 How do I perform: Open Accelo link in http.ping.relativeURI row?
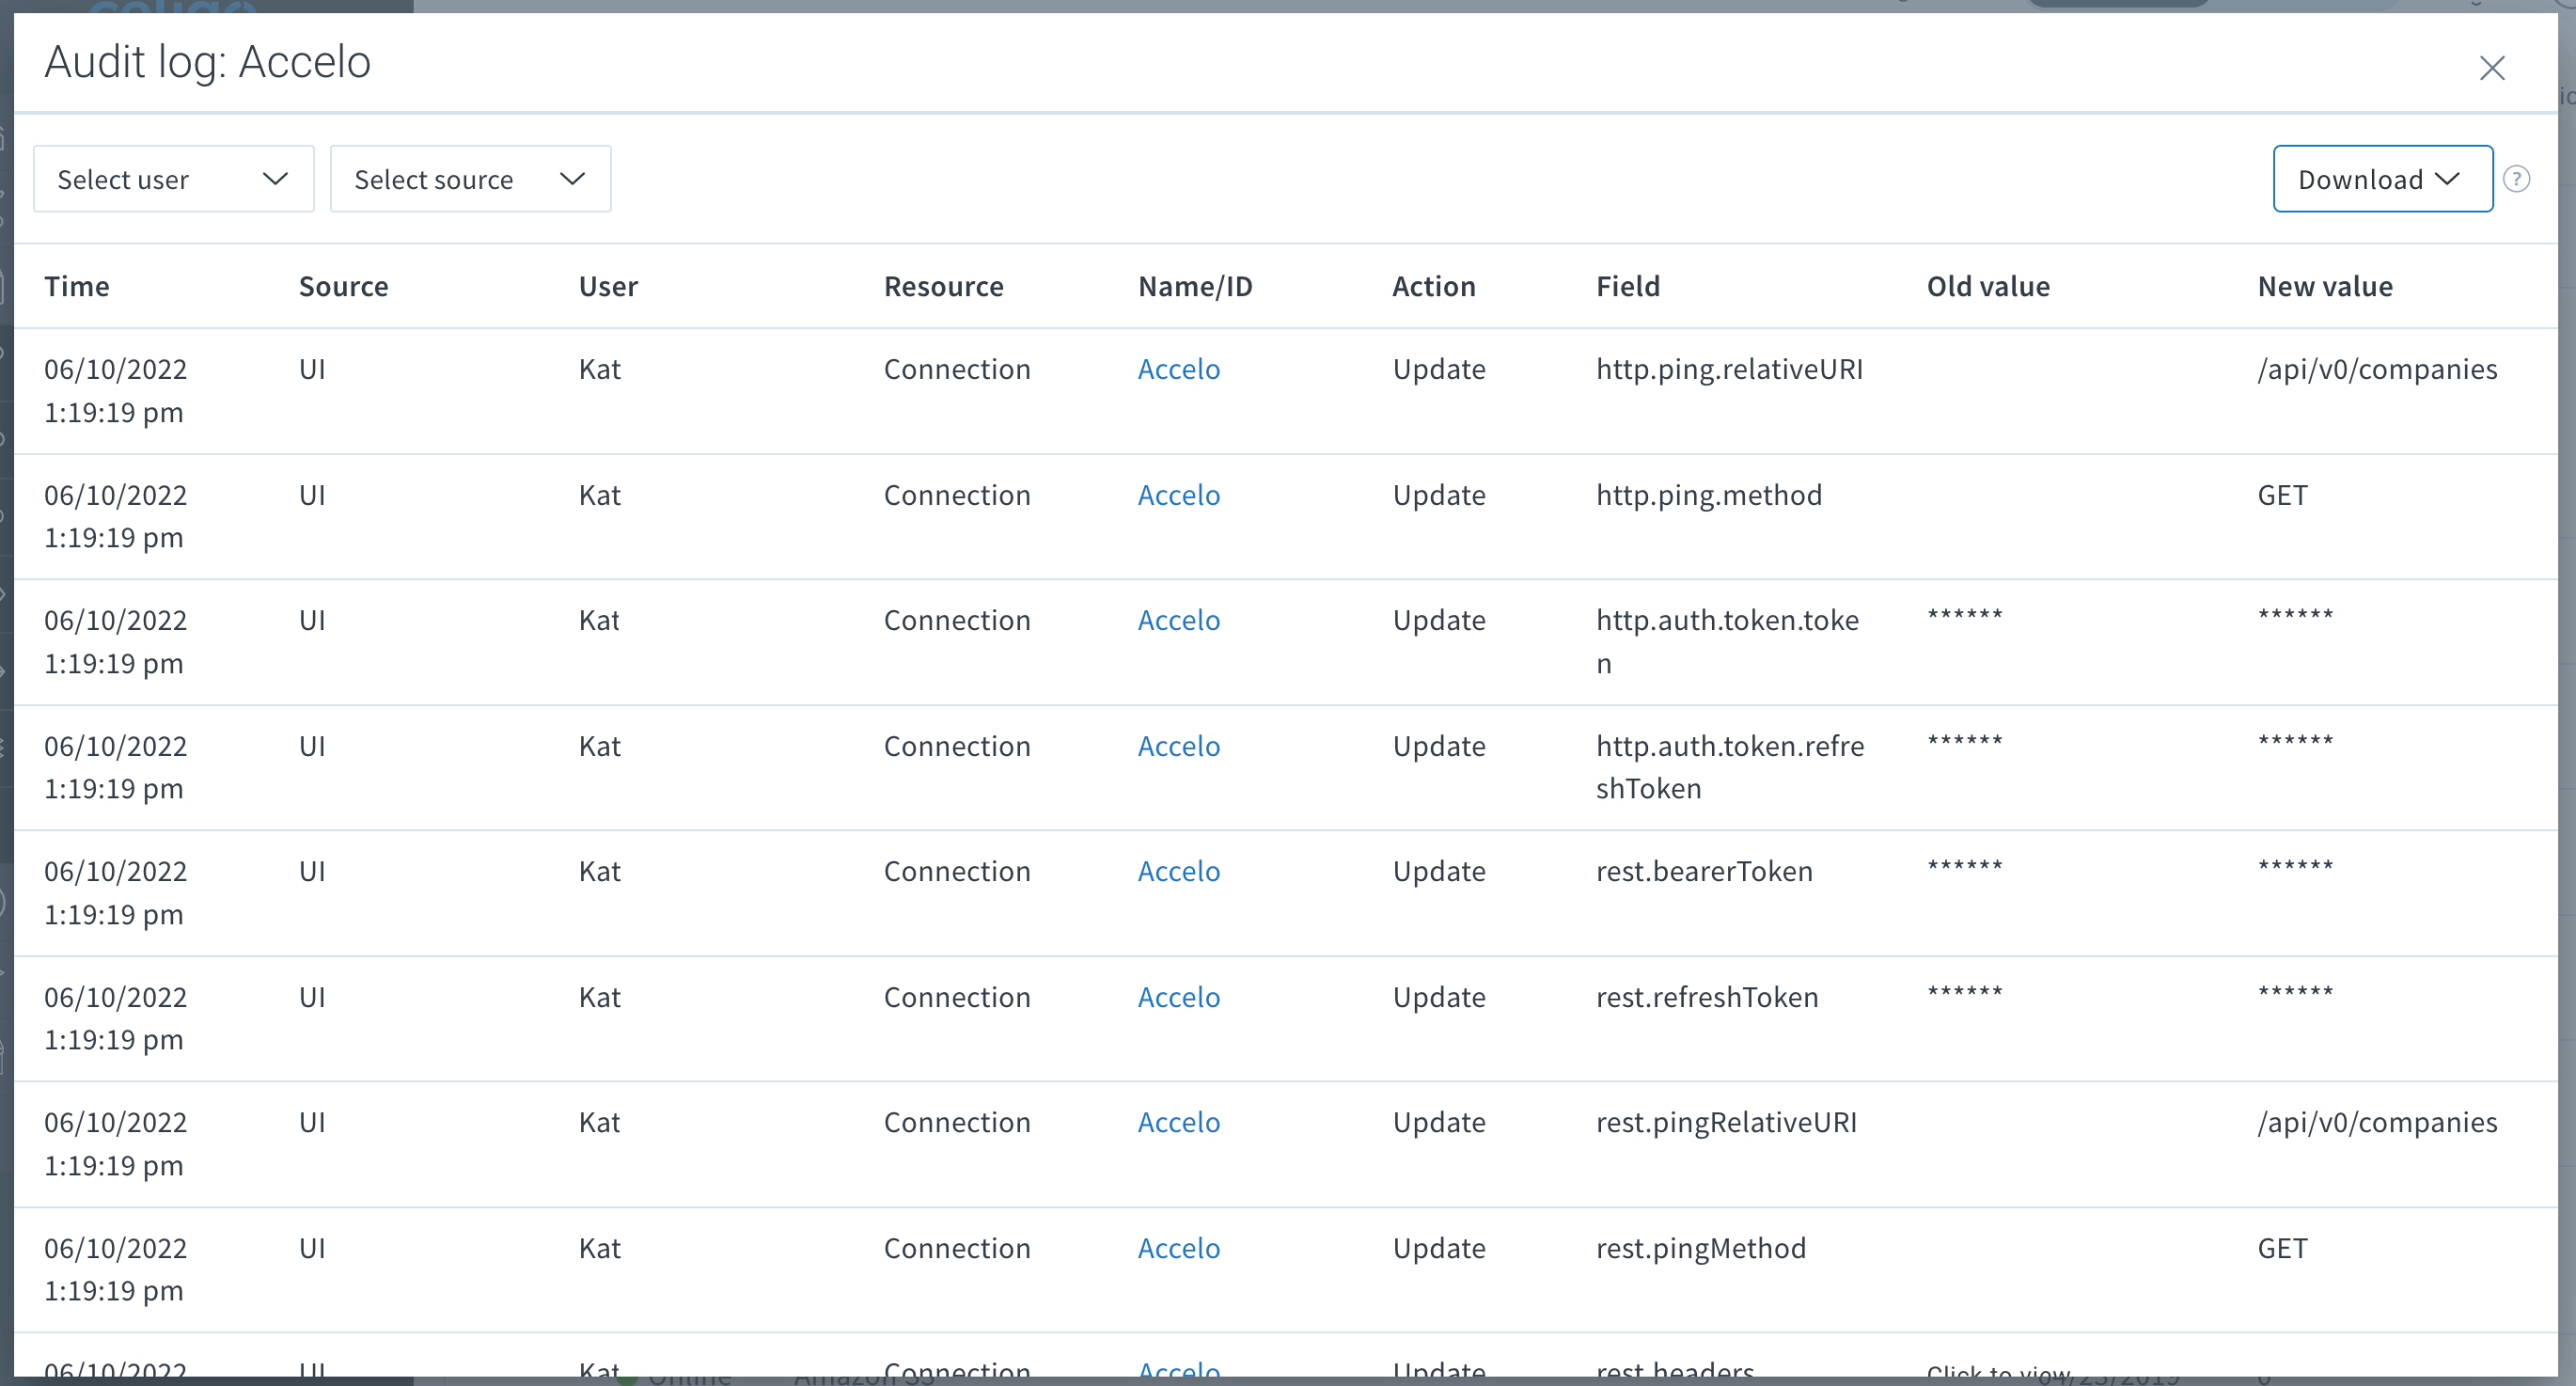point(1178,369)
